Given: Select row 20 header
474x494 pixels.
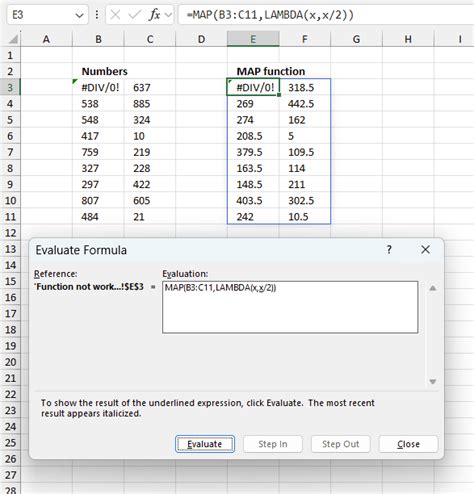Looking at the screenshot, I should (x=10, y=362).
